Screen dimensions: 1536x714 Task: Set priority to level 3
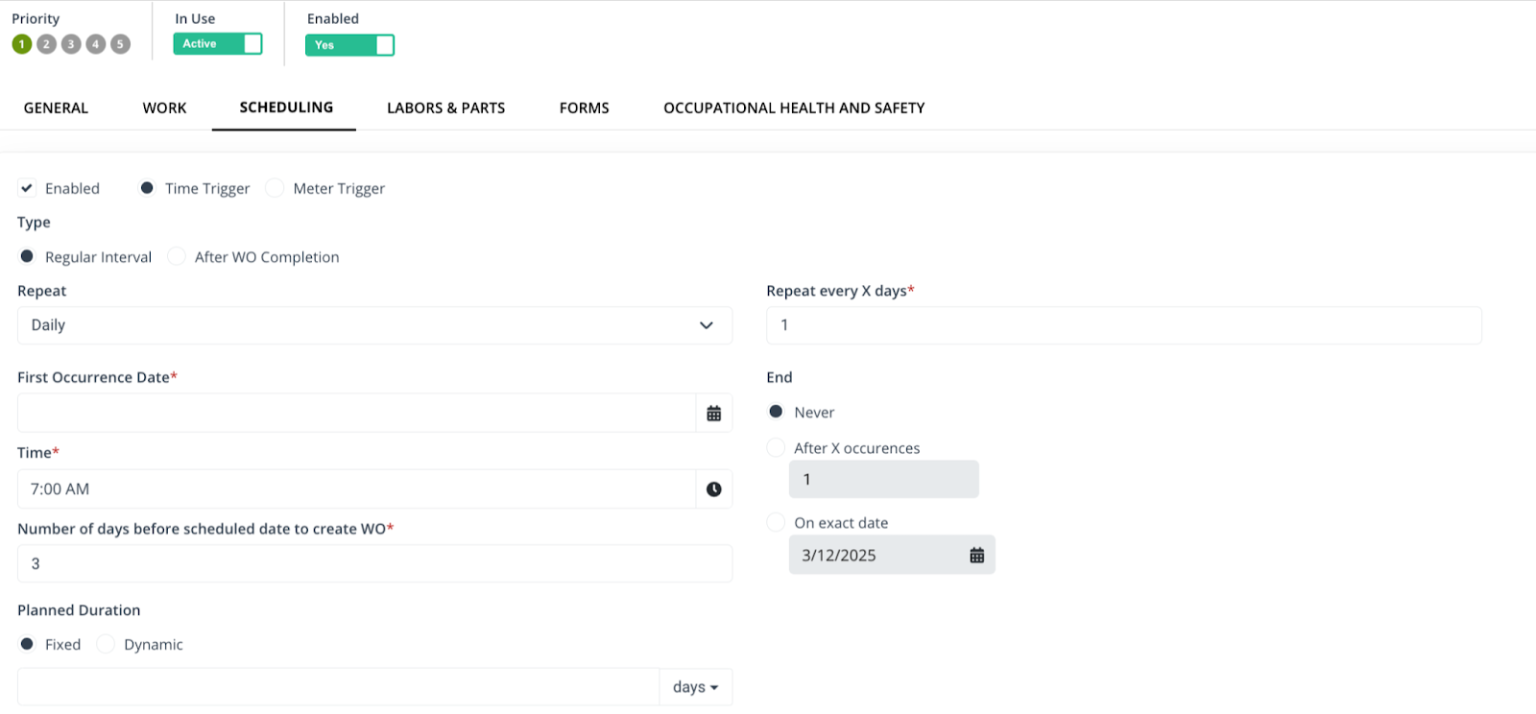click(x=70, y=44)
